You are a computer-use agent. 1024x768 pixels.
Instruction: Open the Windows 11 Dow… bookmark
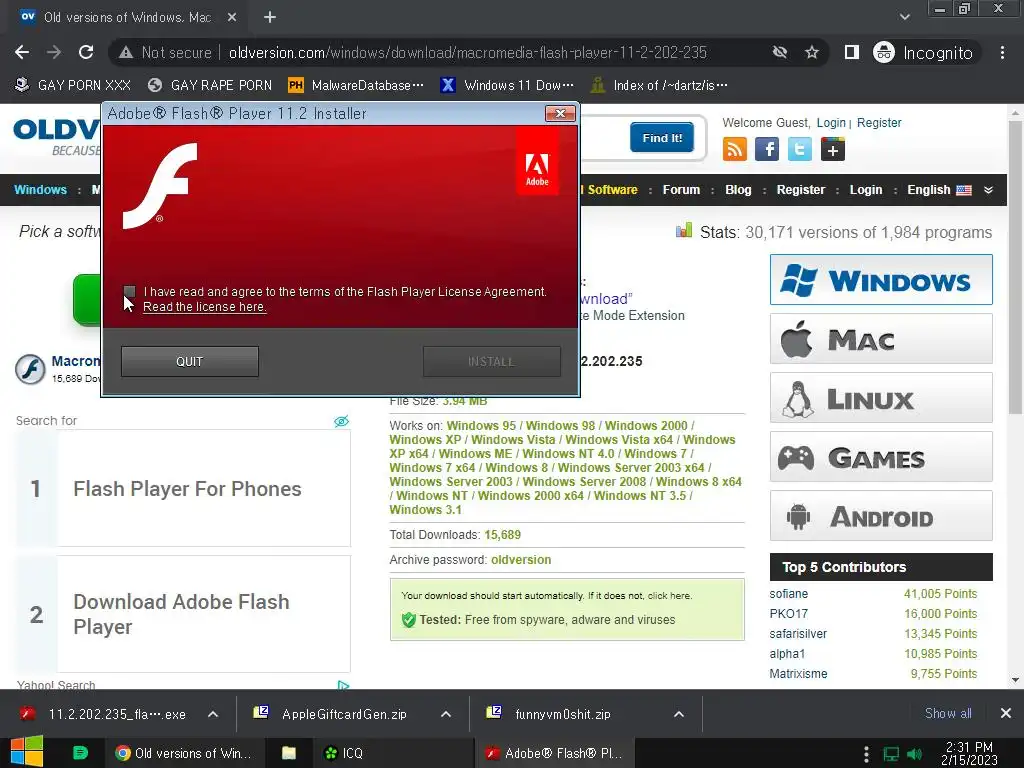(507, 86)
